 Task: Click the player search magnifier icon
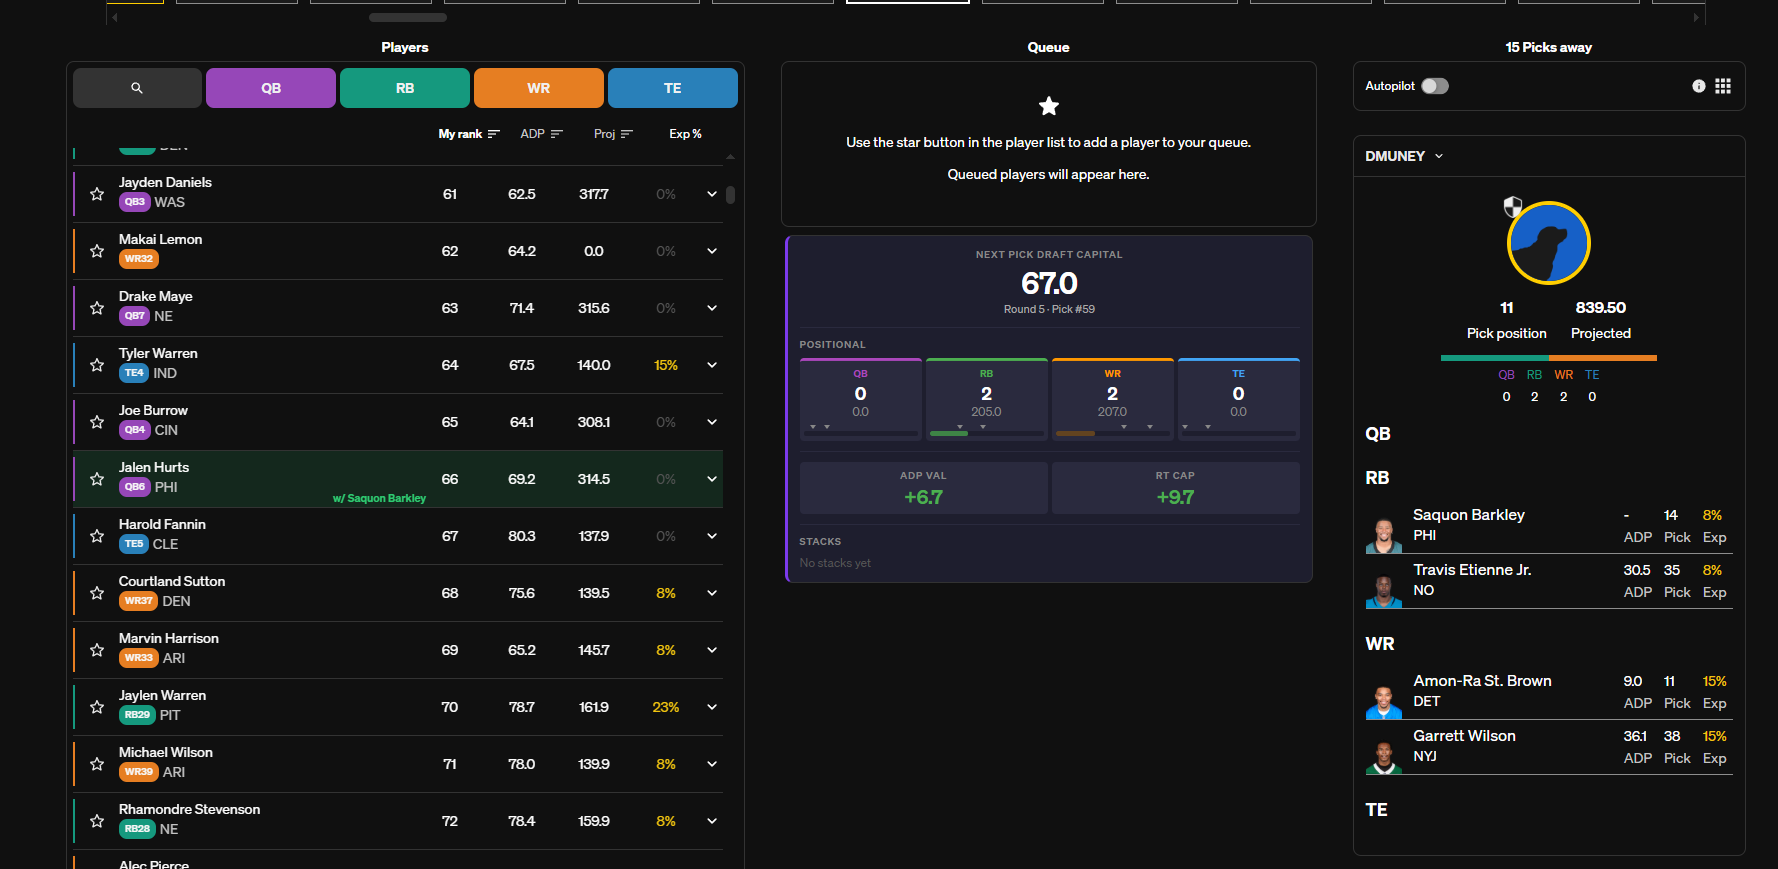coord(137,88)
